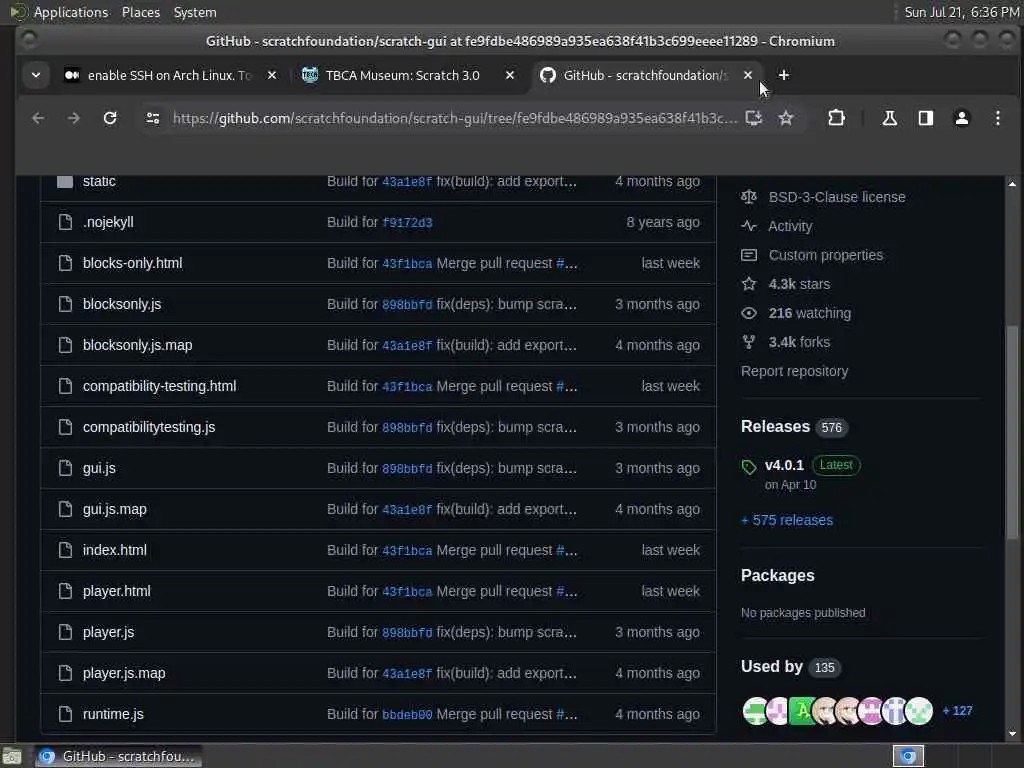Click Report repository
Image resolution: width=1024 pixels, height=768 pixels.
pyautogui.click(x=794, y=371)
